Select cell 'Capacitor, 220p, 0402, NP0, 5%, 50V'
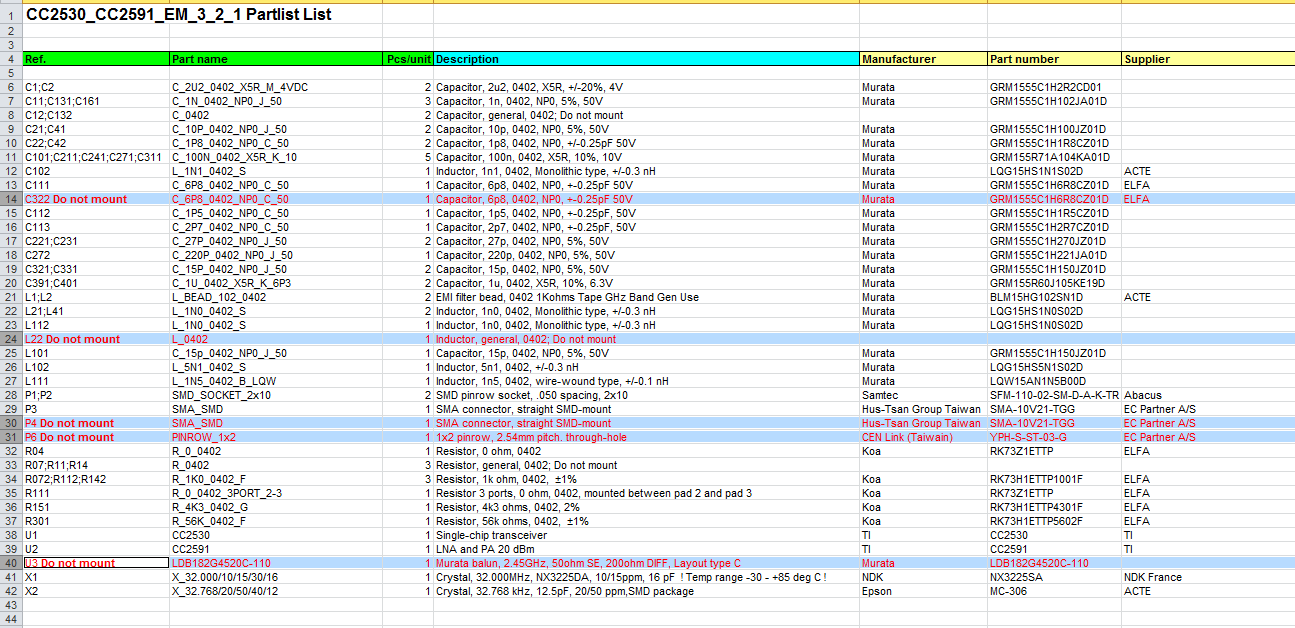Image resolution: width=1295 pixels, height=628 pixels. pyautogui.click(x=646, y=255)
